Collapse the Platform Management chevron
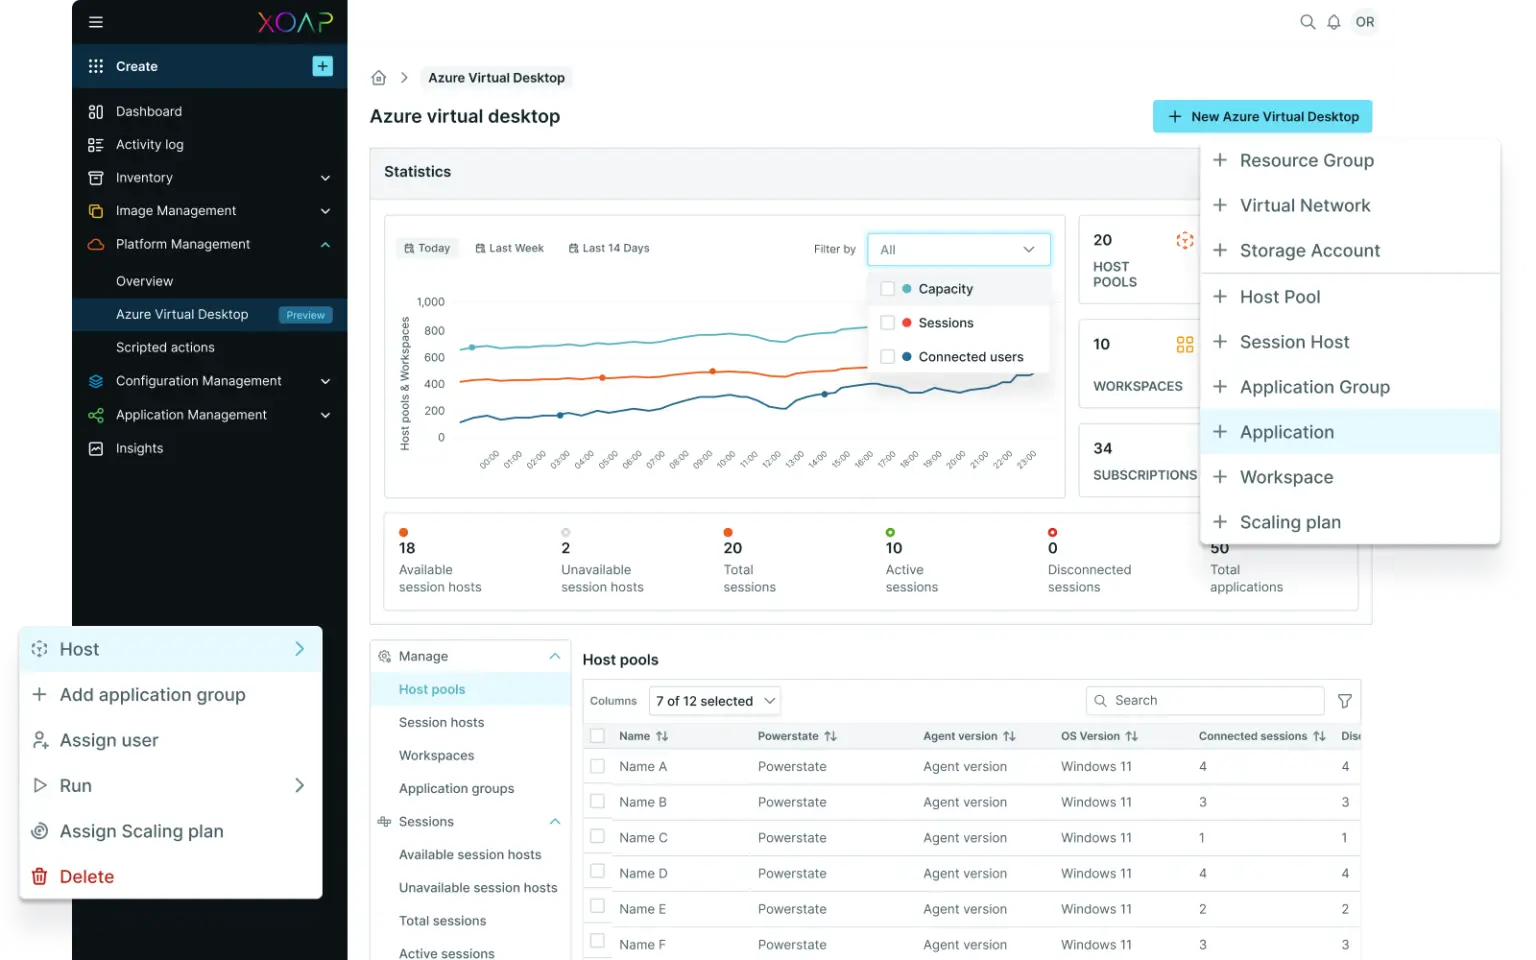The width and height of the screenshot is (1536, 960). (x=325, y=244)
